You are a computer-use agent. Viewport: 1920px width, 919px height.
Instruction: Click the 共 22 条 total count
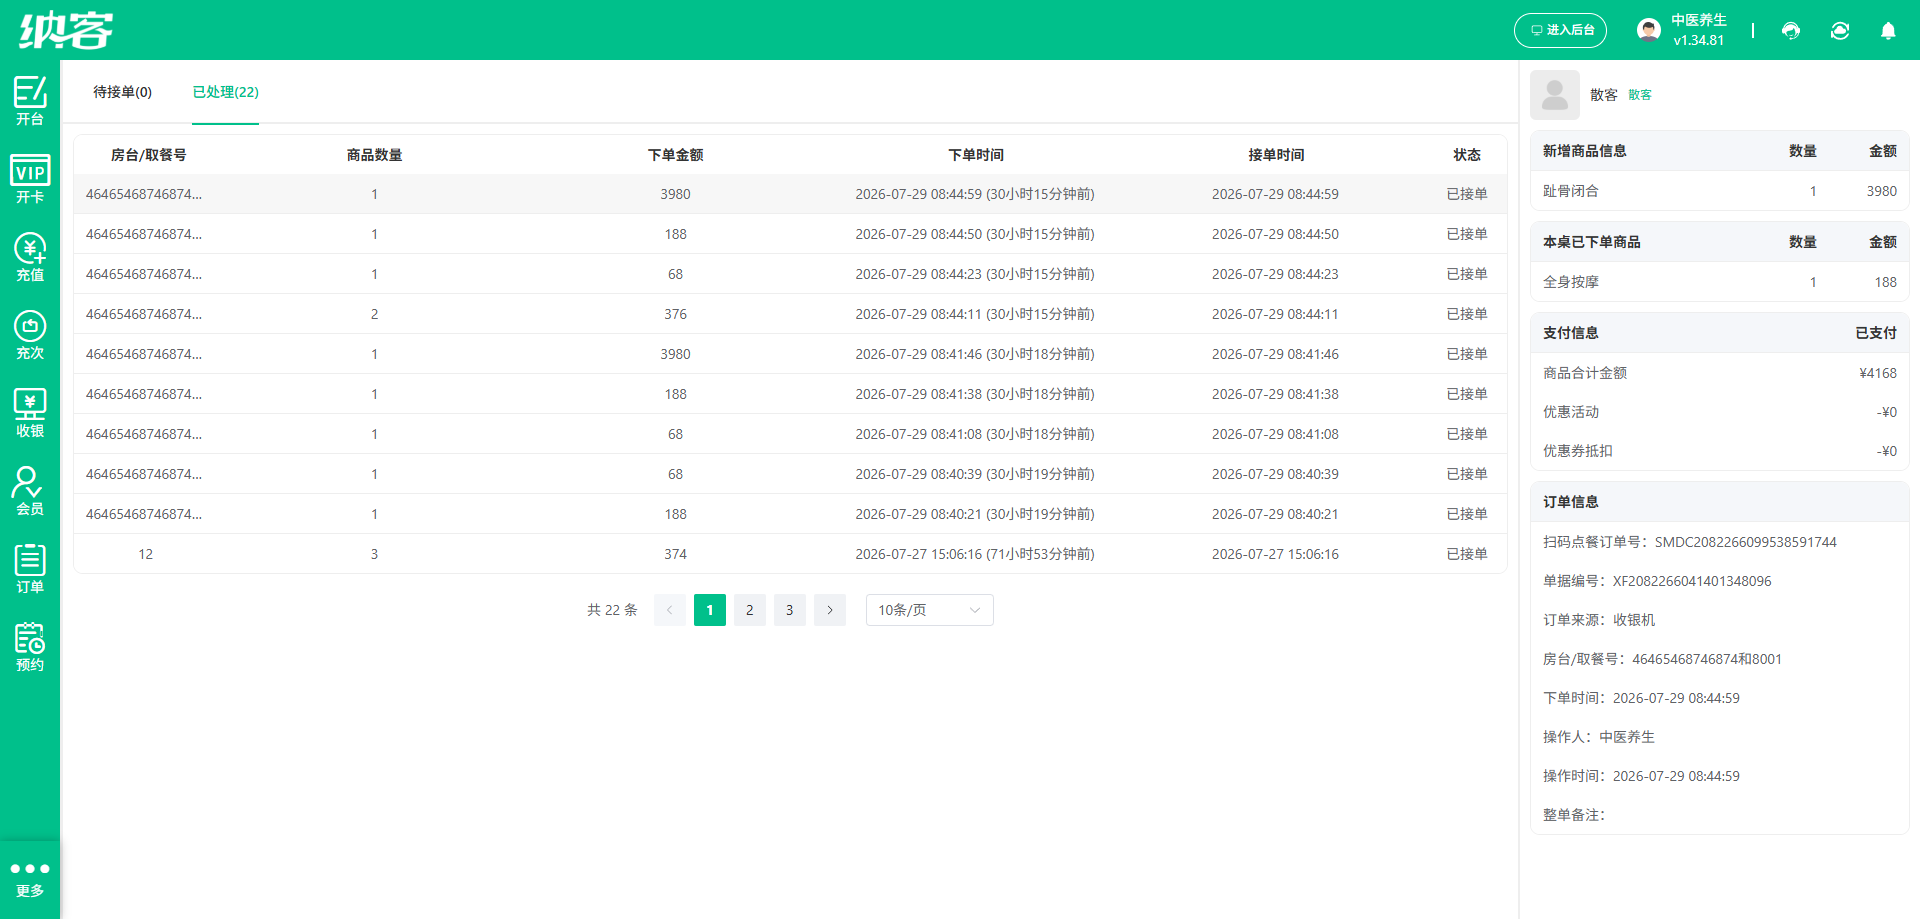612,610
